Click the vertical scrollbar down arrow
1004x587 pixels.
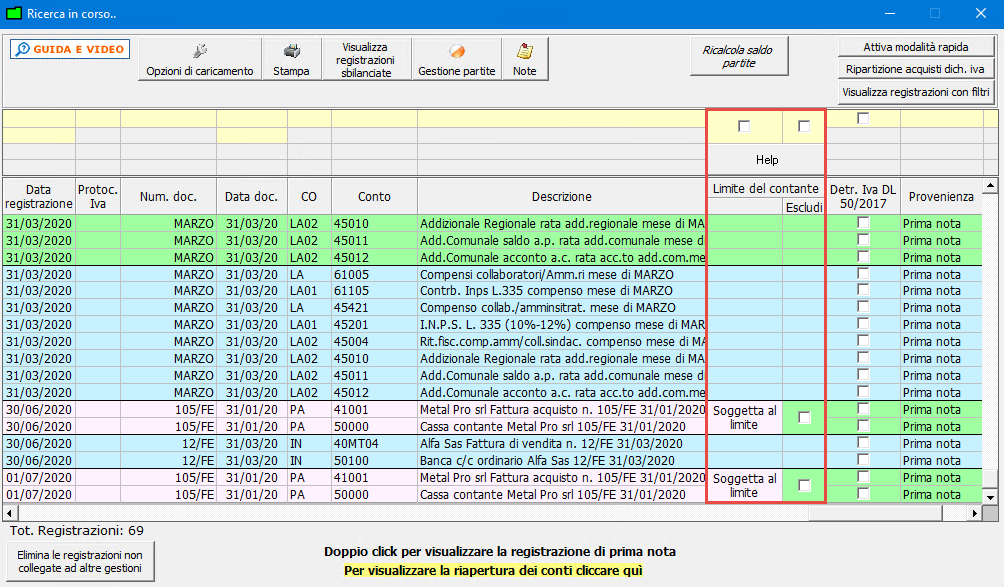click(990, 497)
